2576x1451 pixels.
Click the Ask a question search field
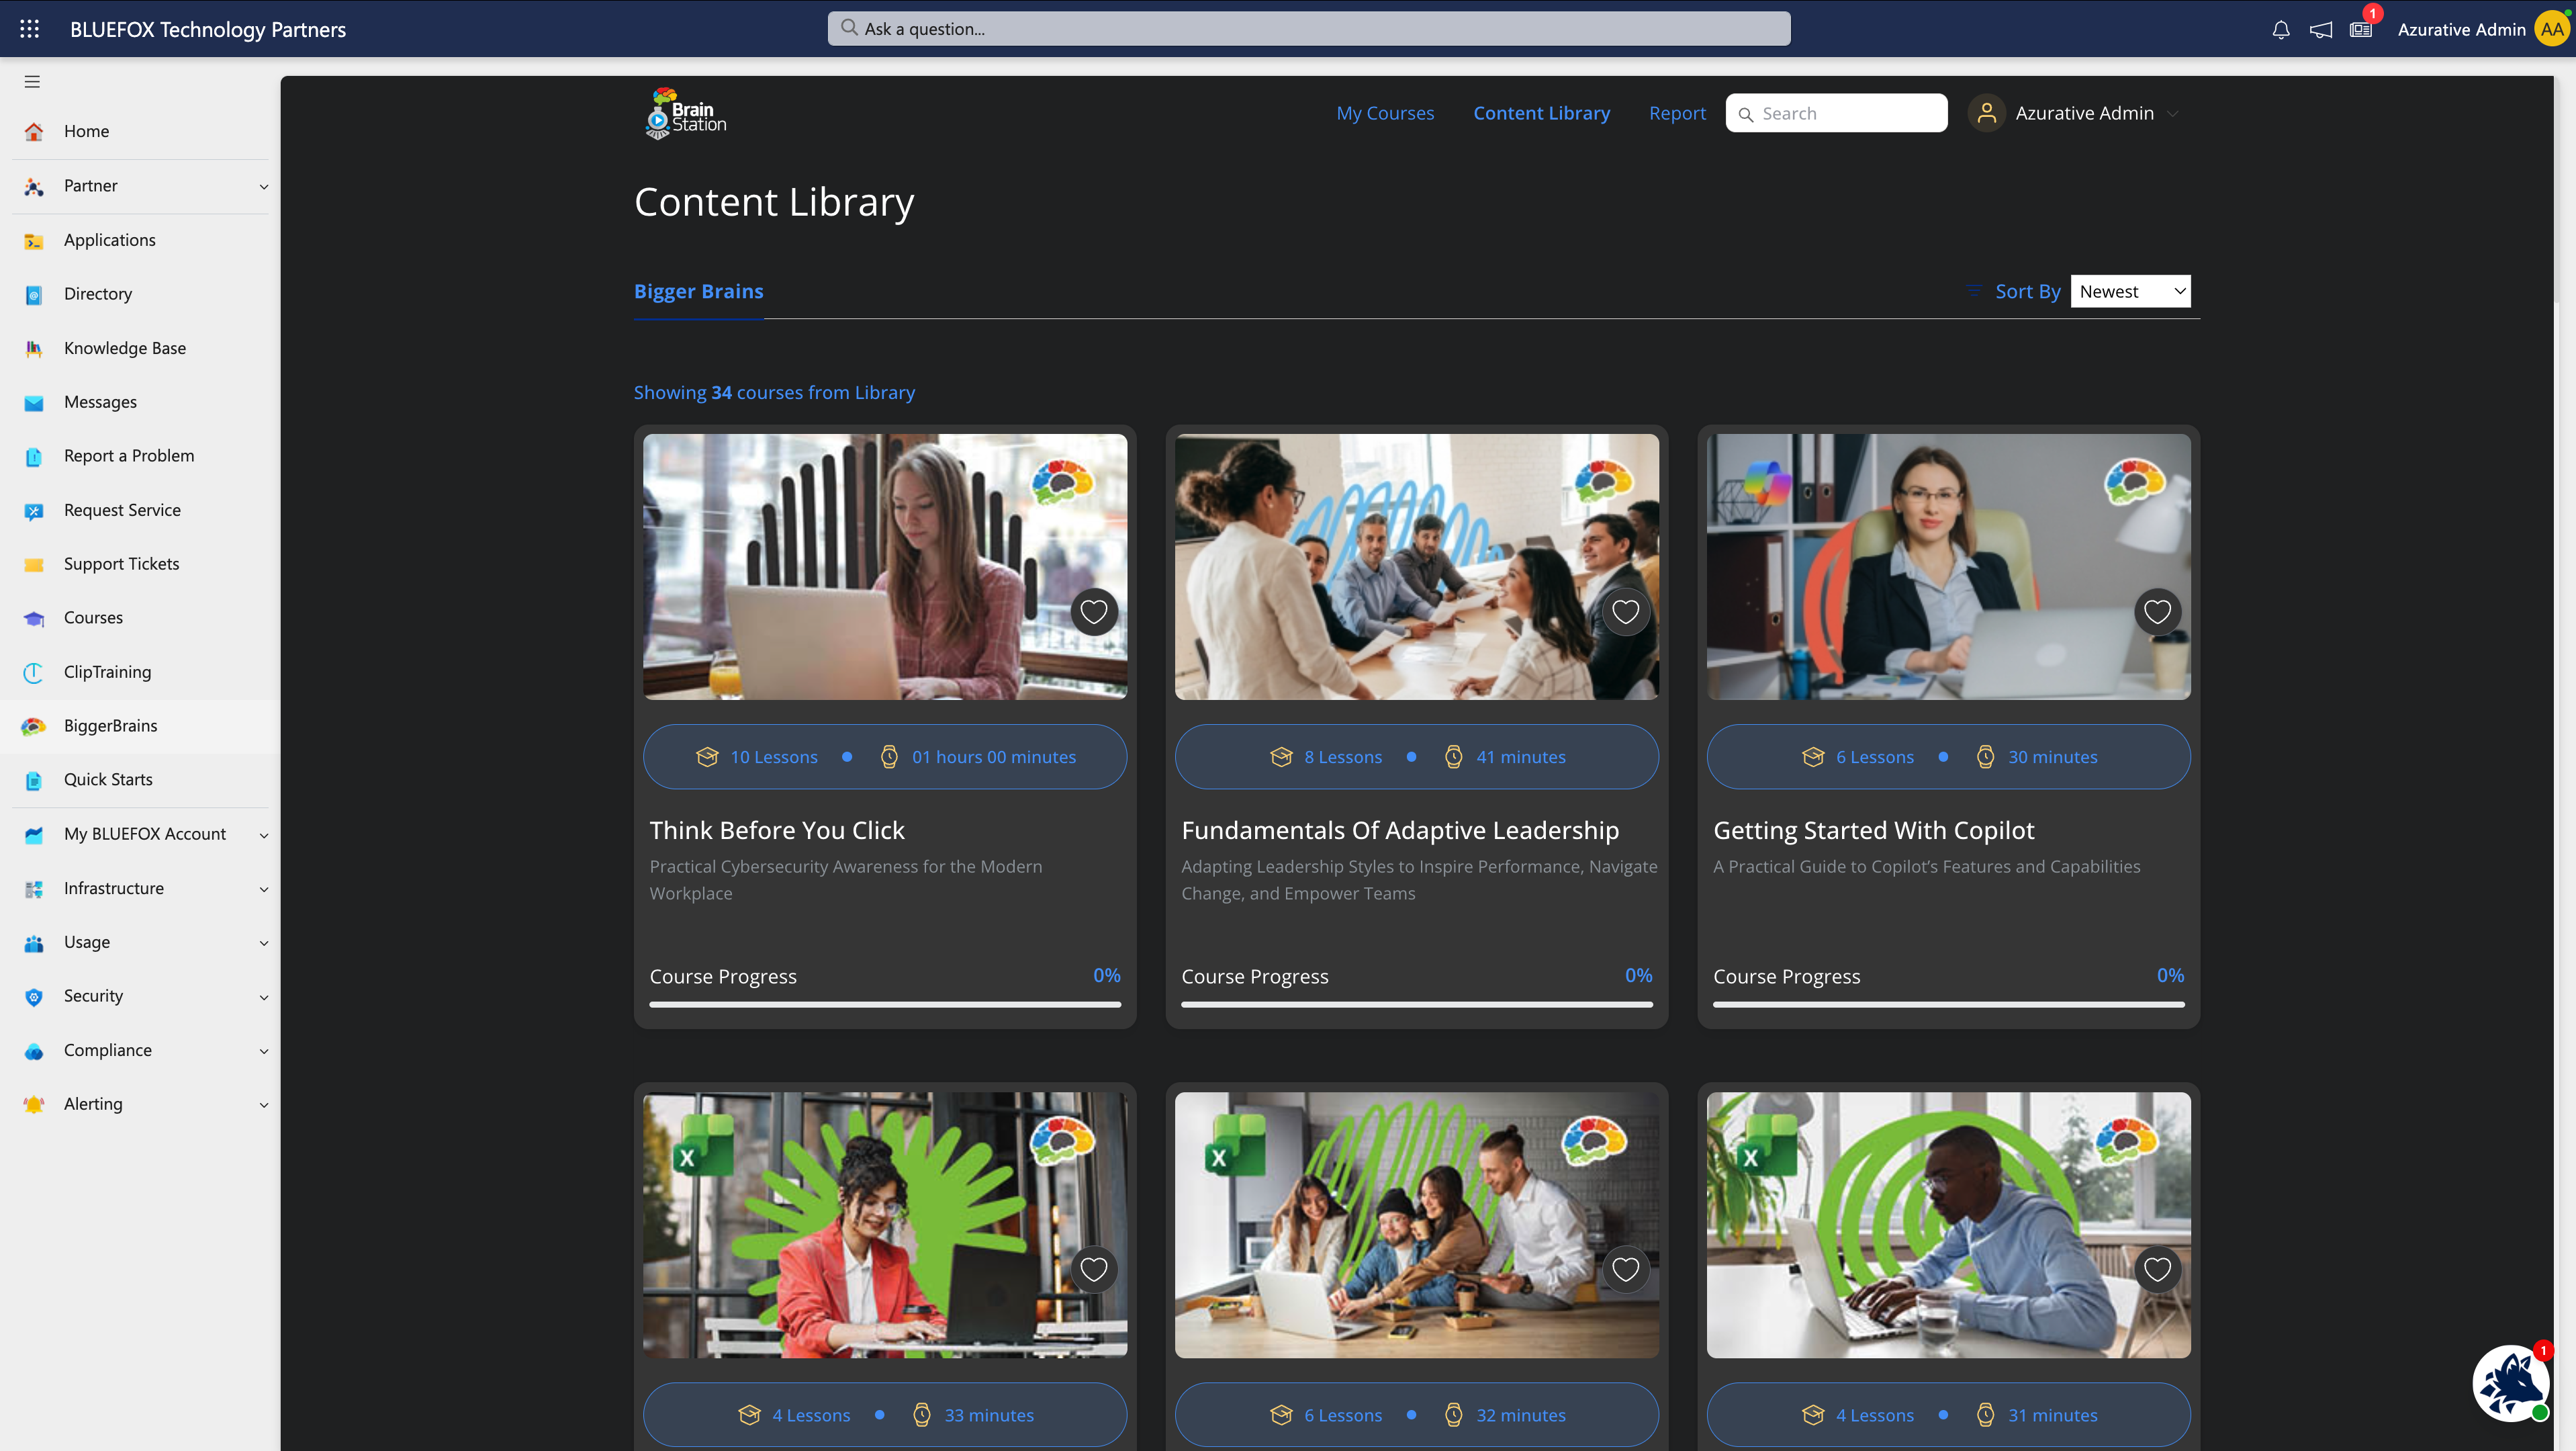[1309, 28]
